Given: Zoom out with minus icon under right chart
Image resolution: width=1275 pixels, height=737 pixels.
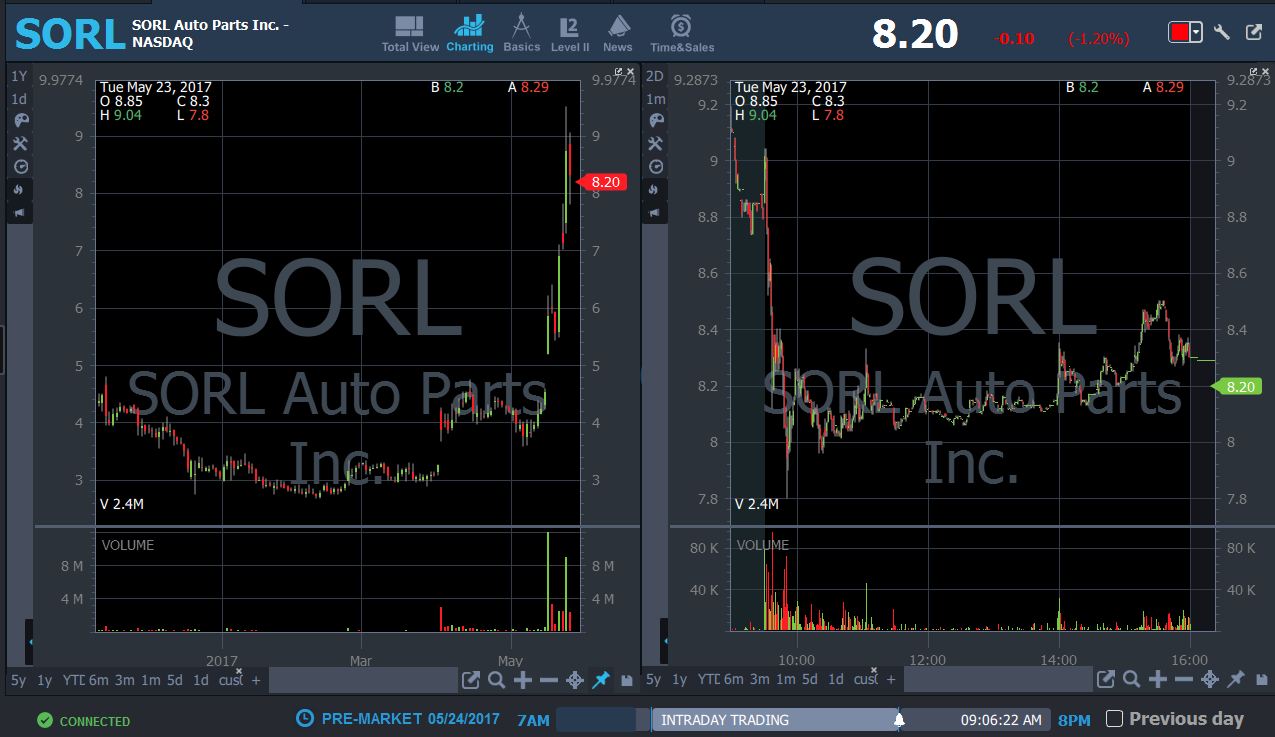Looking at the screenshot, I should (1184, 680).
